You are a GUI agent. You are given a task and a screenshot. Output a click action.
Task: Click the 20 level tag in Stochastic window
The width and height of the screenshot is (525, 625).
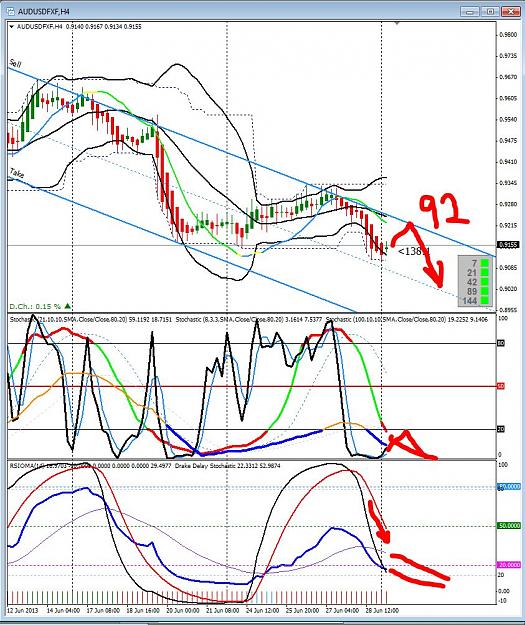click(501, 429)
